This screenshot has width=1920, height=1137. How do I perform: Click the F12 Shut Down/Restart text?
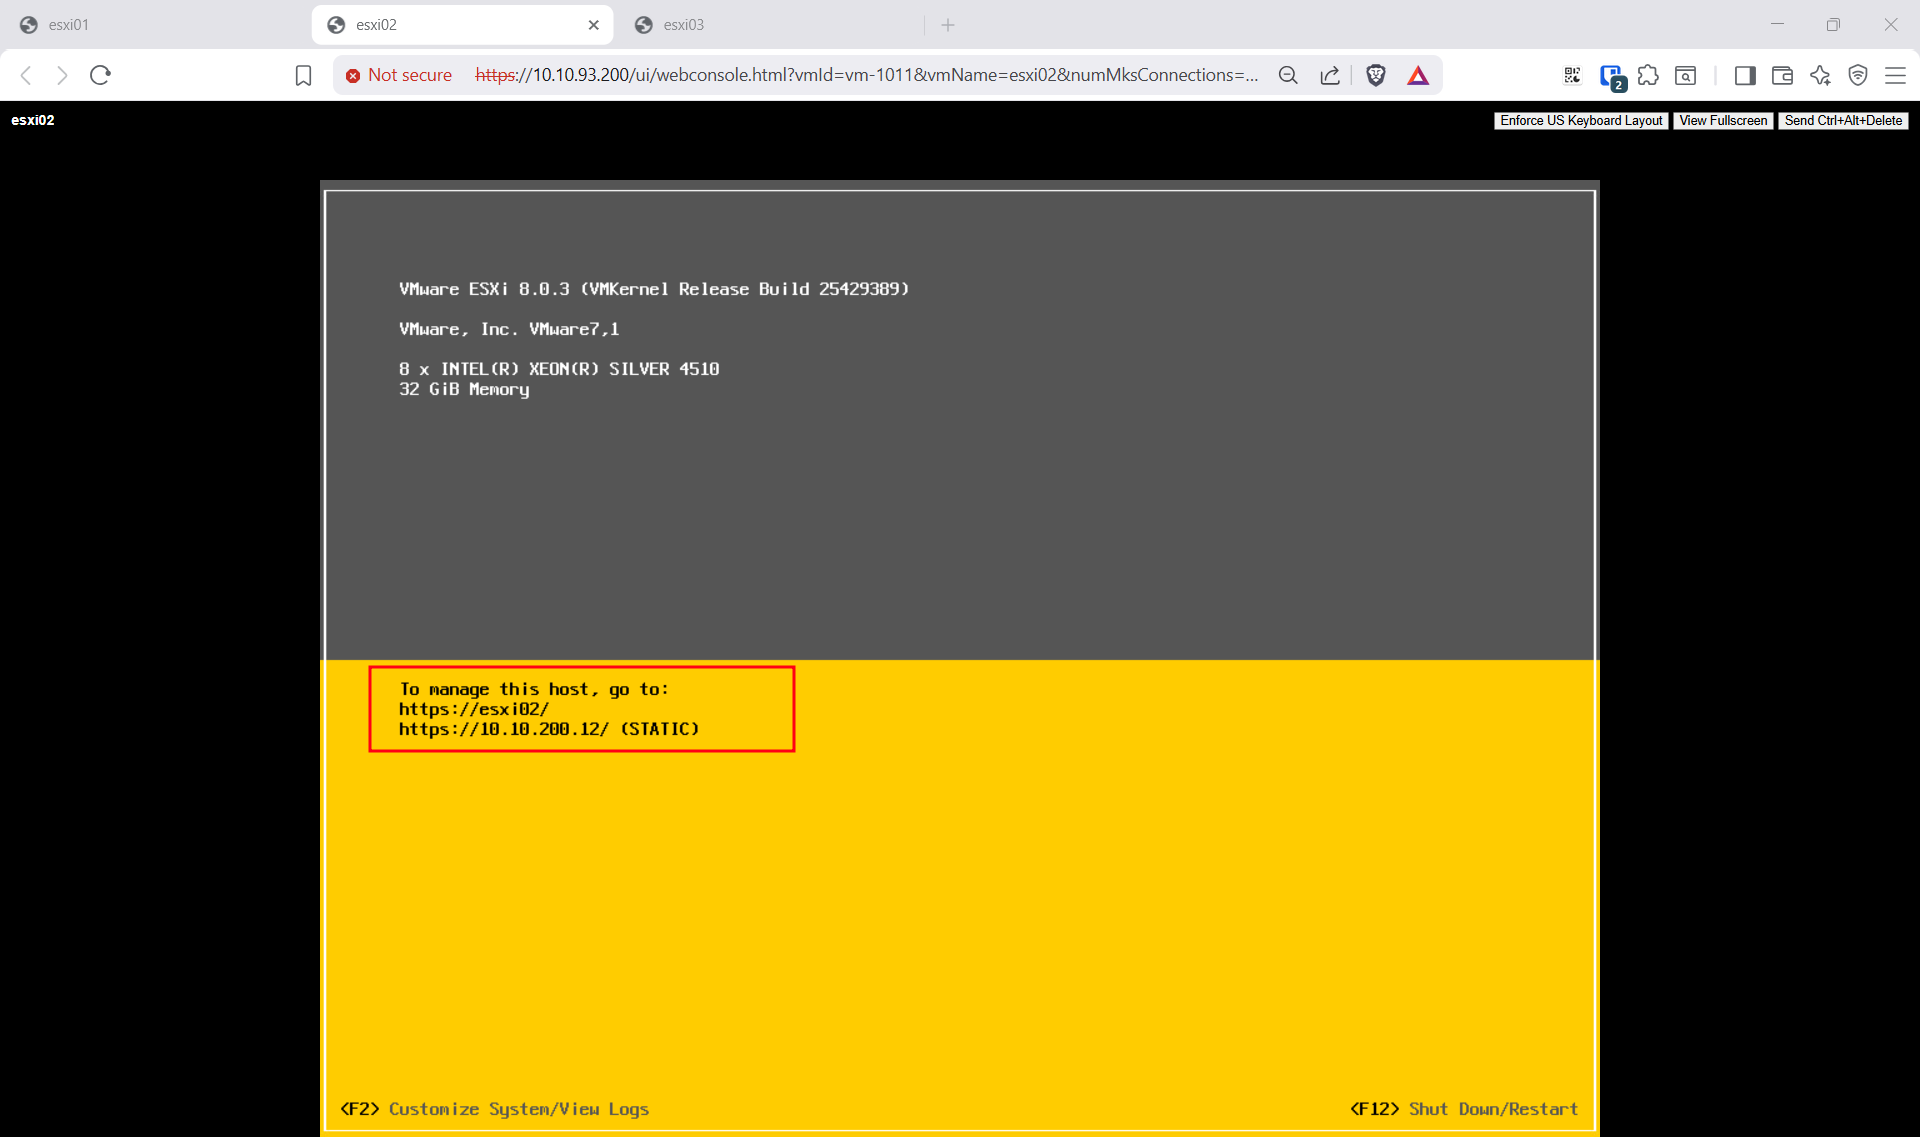(x=1464, y=1109)
